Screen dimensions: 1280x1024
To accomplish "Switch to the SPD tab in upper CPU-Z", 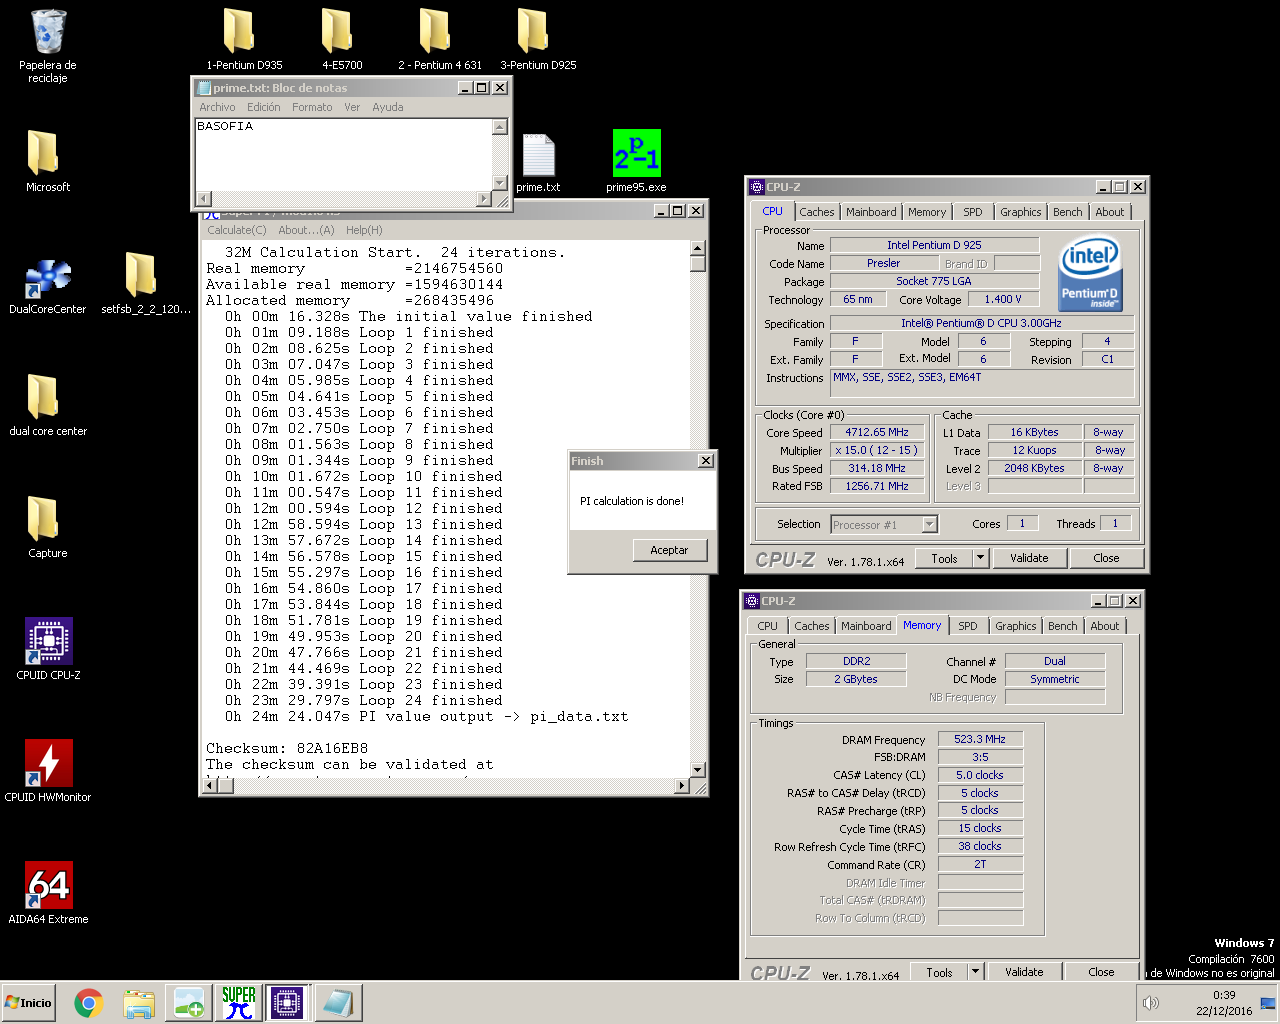I will [x=973, y=212].
